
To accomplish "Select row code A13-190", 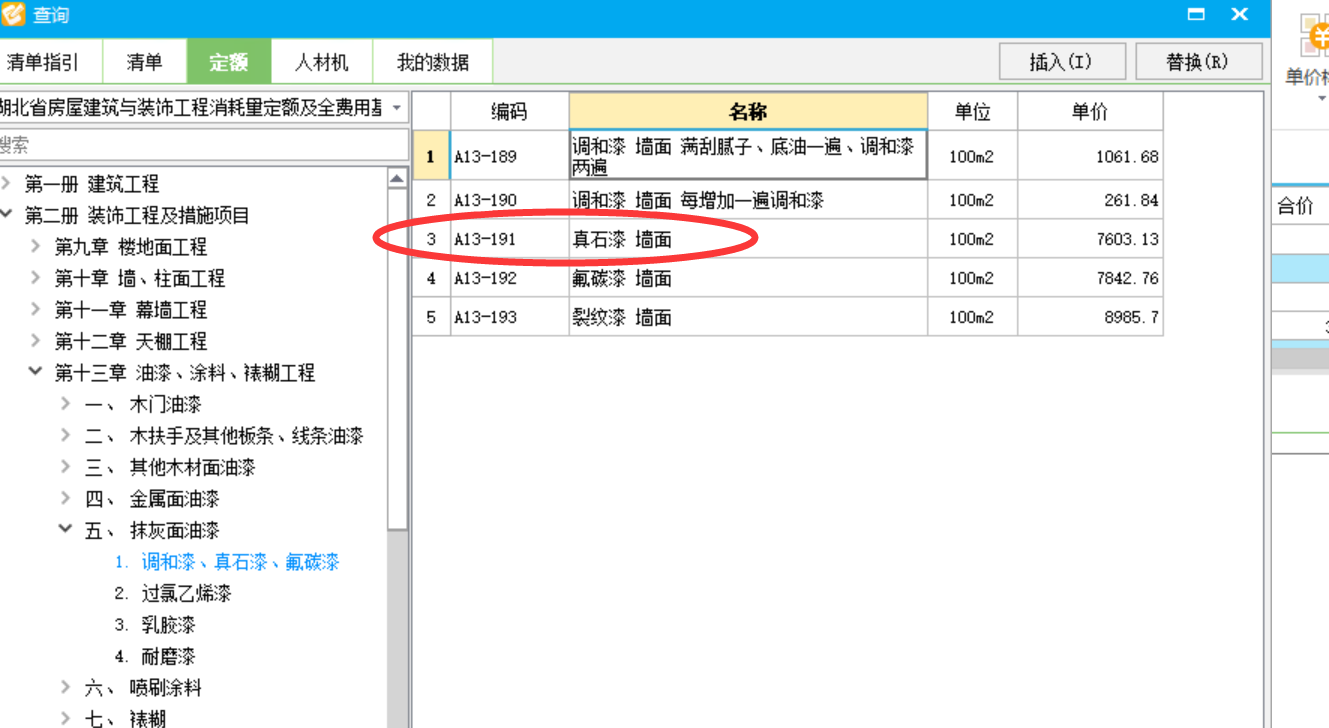I will click(x=509, y=200).
